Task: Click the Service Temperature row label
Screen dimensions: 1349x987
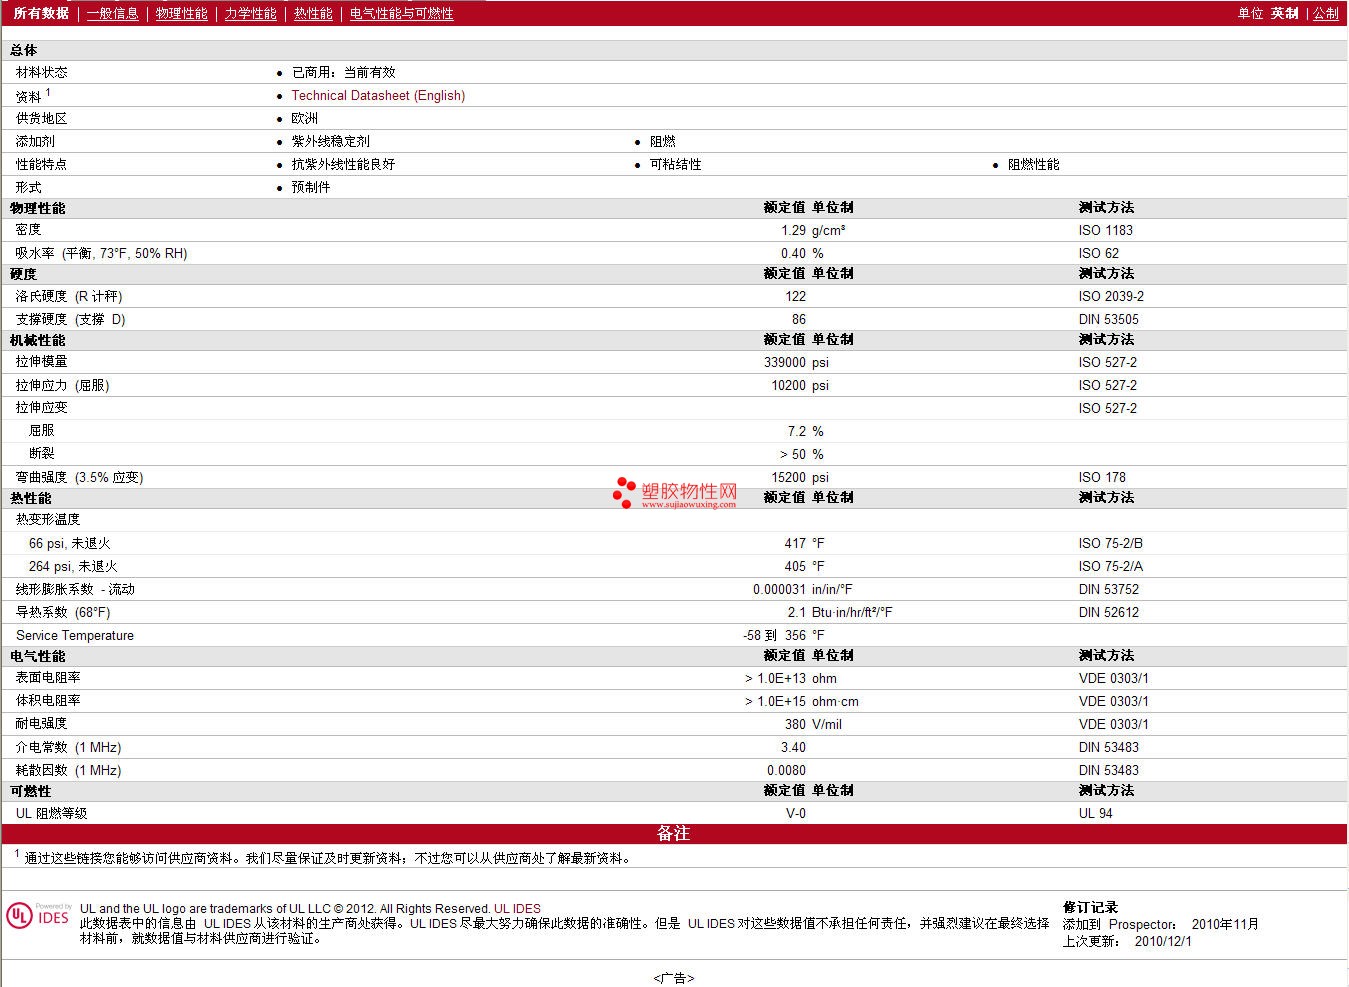Action: (x=75, y=635)
